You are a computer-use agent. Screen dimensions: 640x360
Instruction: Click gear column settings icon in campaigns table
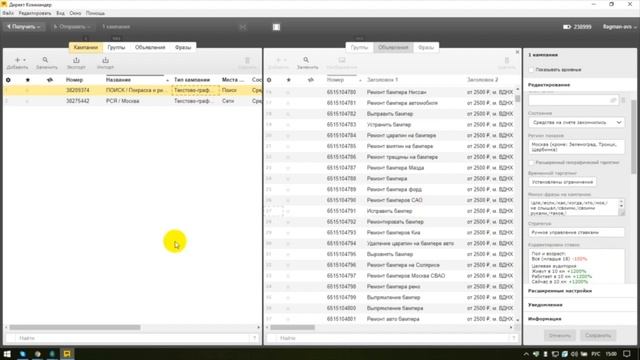(x=8, y=80)
